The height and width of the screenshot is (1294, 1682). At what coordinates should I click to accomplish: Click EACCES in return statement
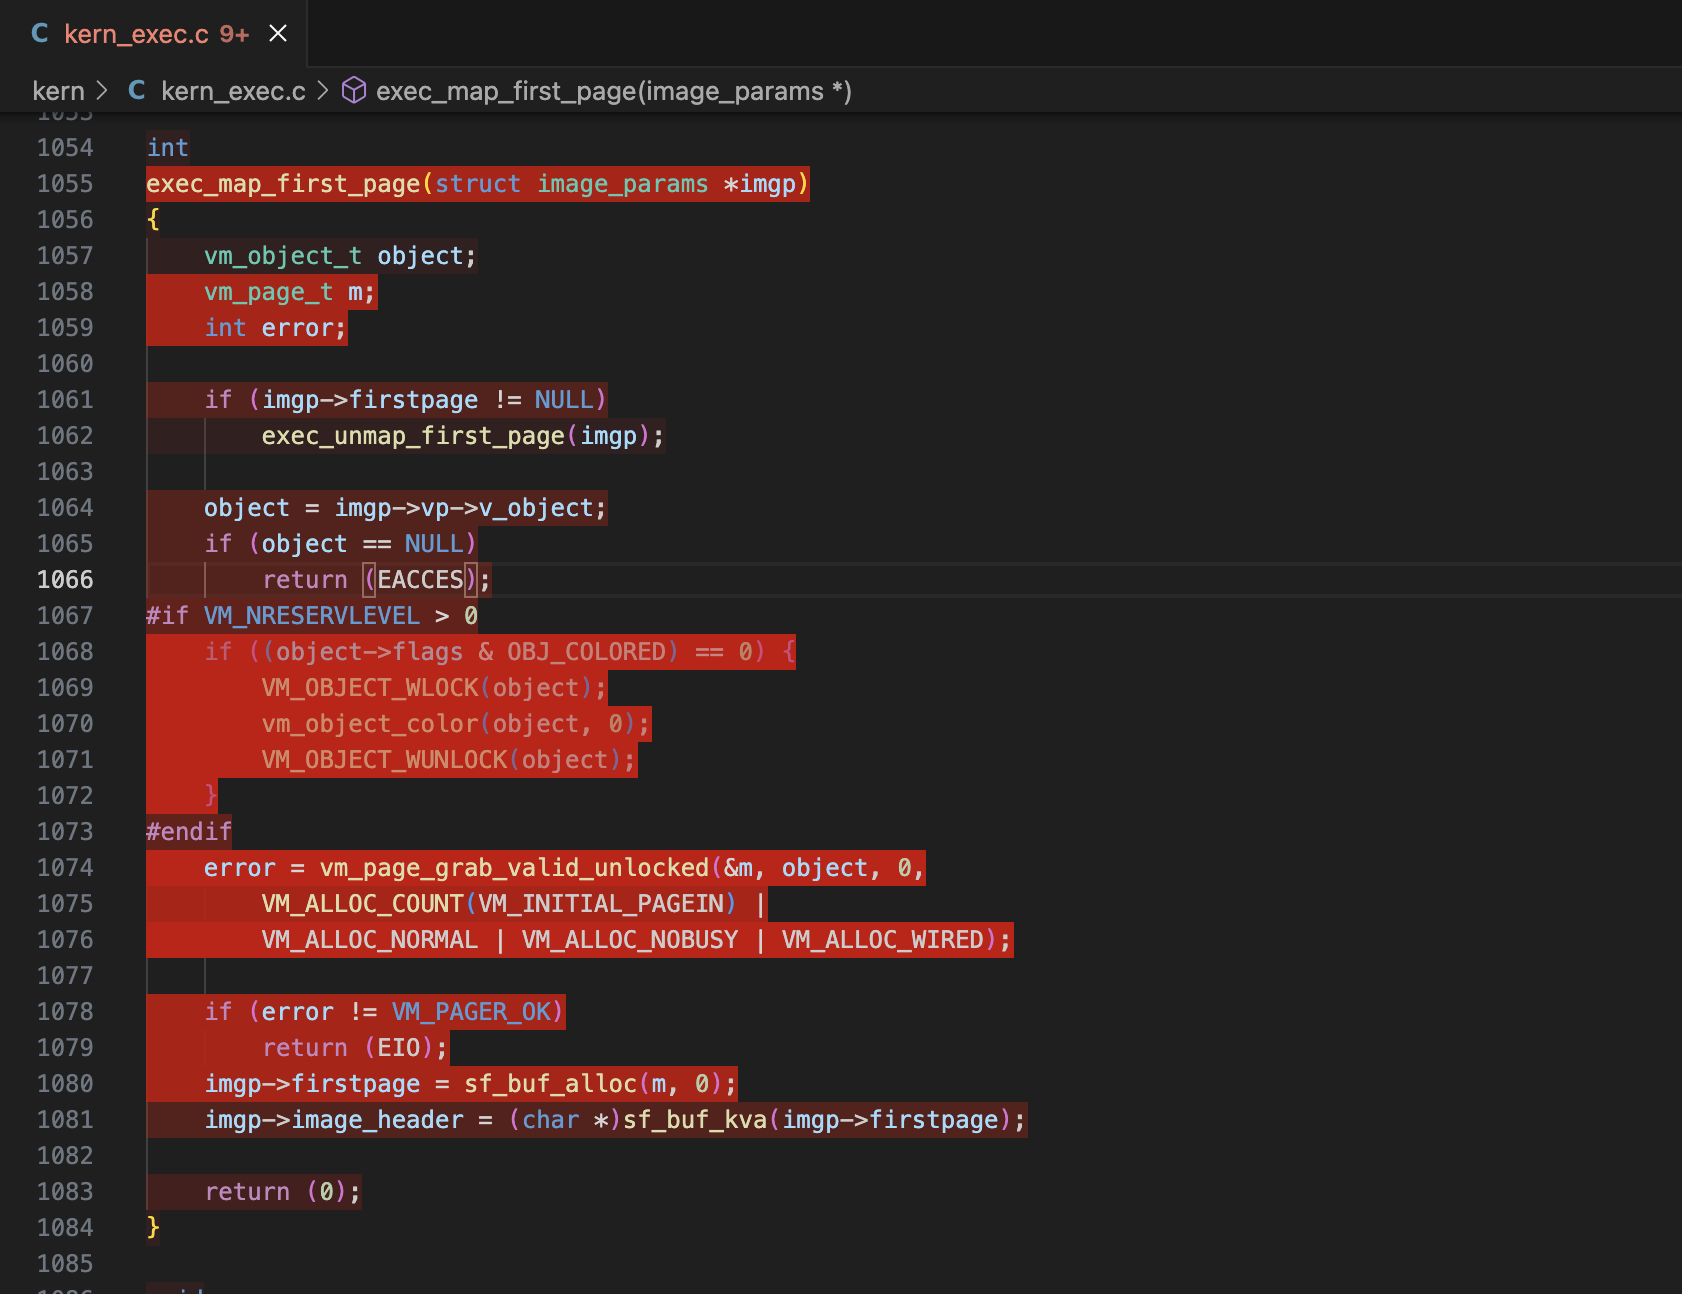point(420,580)
